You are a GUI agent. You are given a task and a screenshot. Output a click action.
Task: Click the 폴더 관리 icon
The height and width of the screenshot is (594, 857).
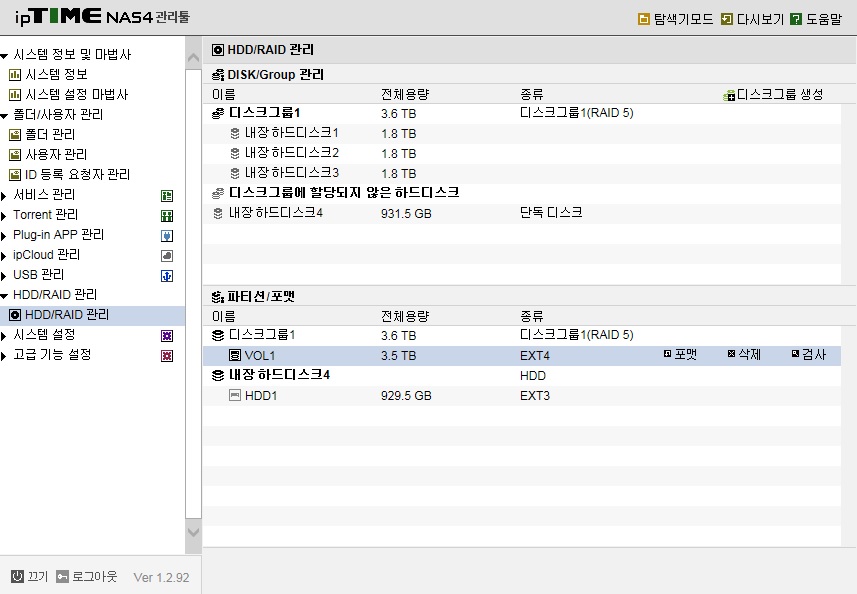tap(15, 134)
